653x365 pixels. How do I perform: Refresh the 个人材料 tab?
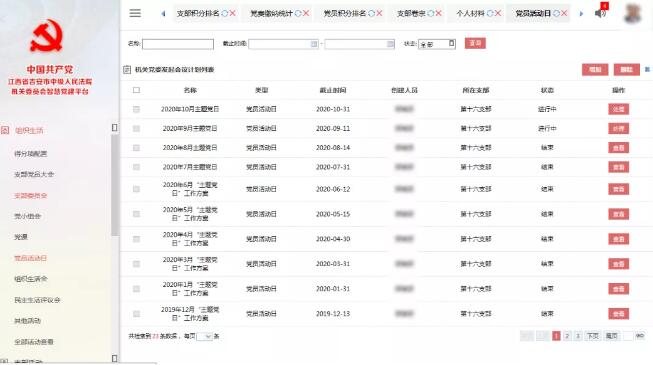(490, 13)
